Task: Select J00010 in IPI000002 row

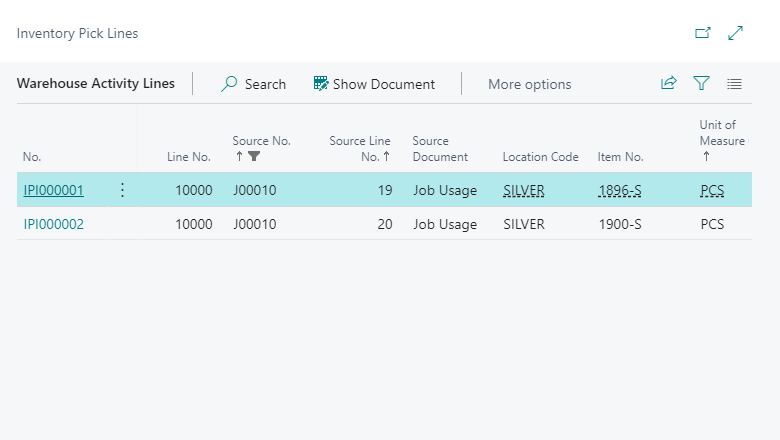Action: (255, 224)
